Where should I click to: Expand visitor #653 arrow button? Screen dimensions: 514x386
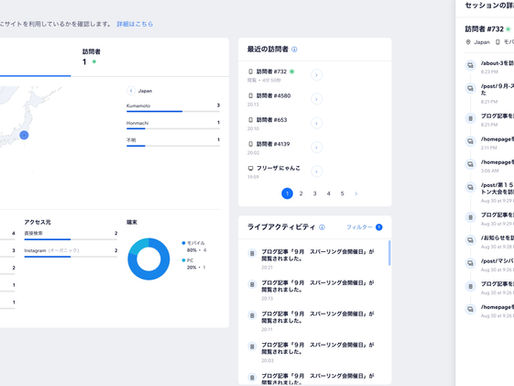317,123
